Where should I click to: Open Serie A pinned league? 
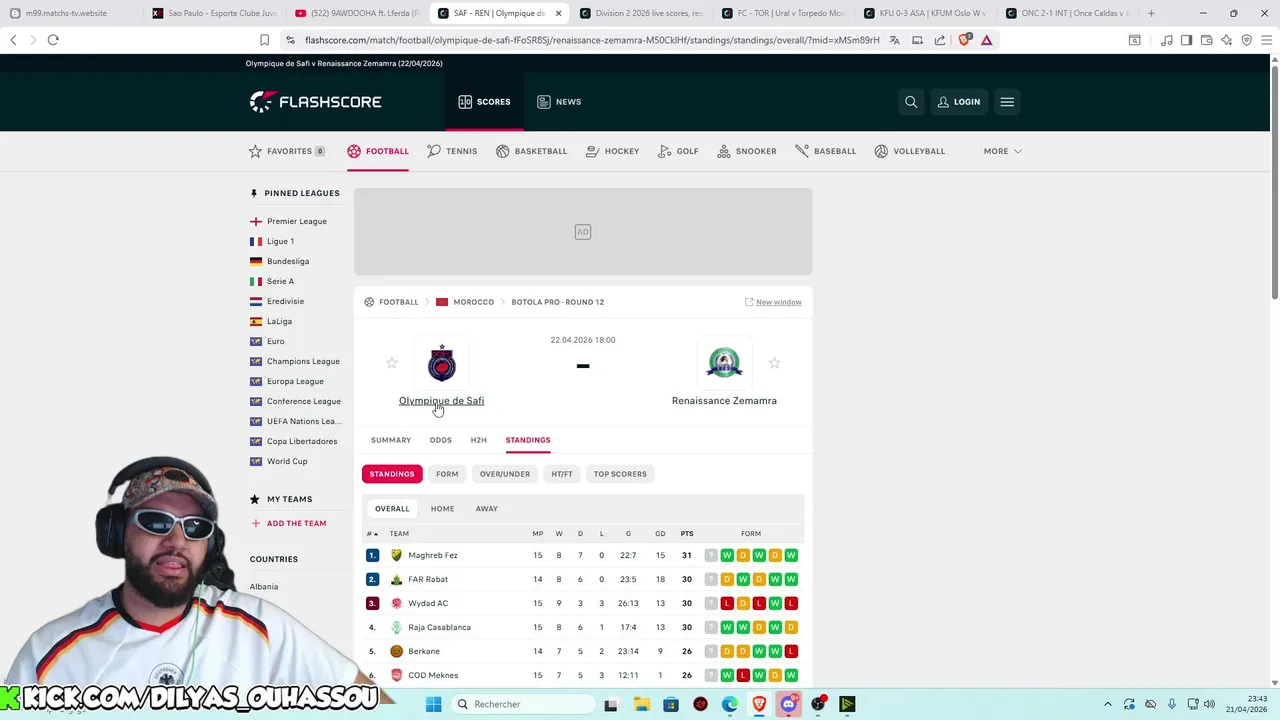pyautogui.click(x=280, y=281)
